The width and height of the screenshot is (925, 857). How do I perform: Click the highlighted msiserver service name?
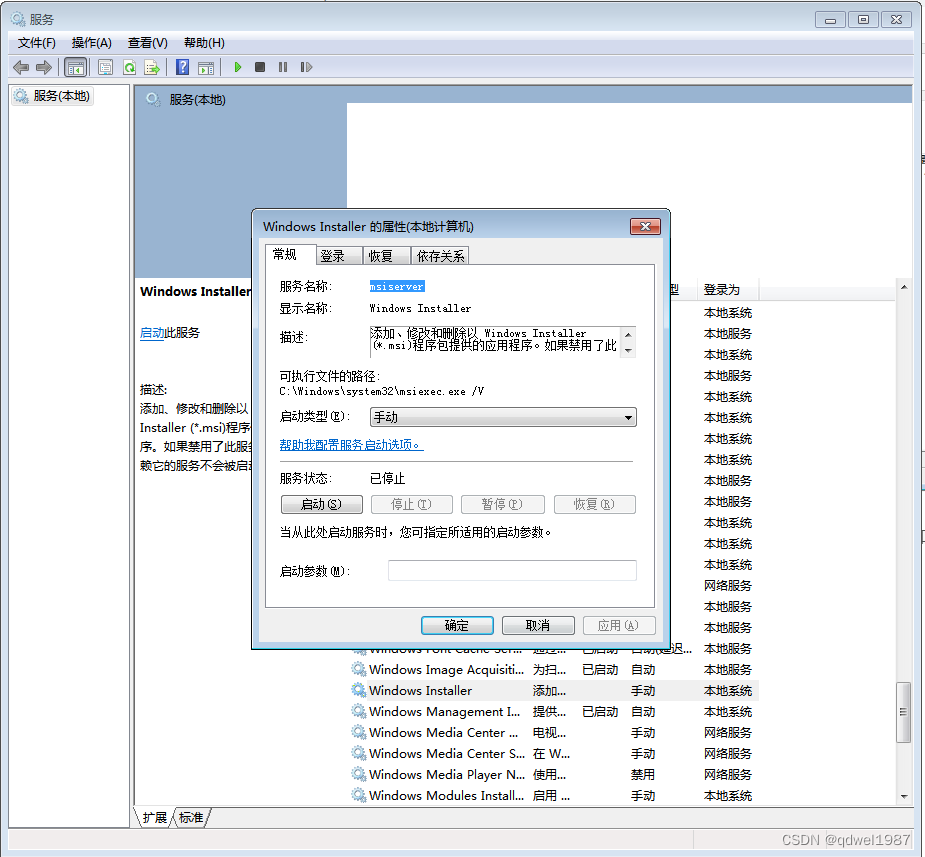(397, 287)
